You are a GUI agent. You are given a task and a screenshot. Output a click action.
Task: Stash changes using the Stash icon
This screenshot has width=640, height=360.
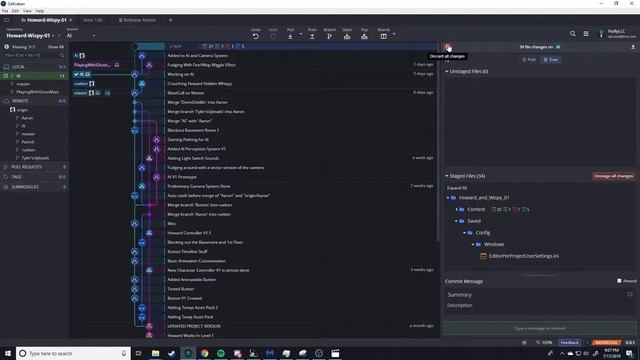pos(347,36)
